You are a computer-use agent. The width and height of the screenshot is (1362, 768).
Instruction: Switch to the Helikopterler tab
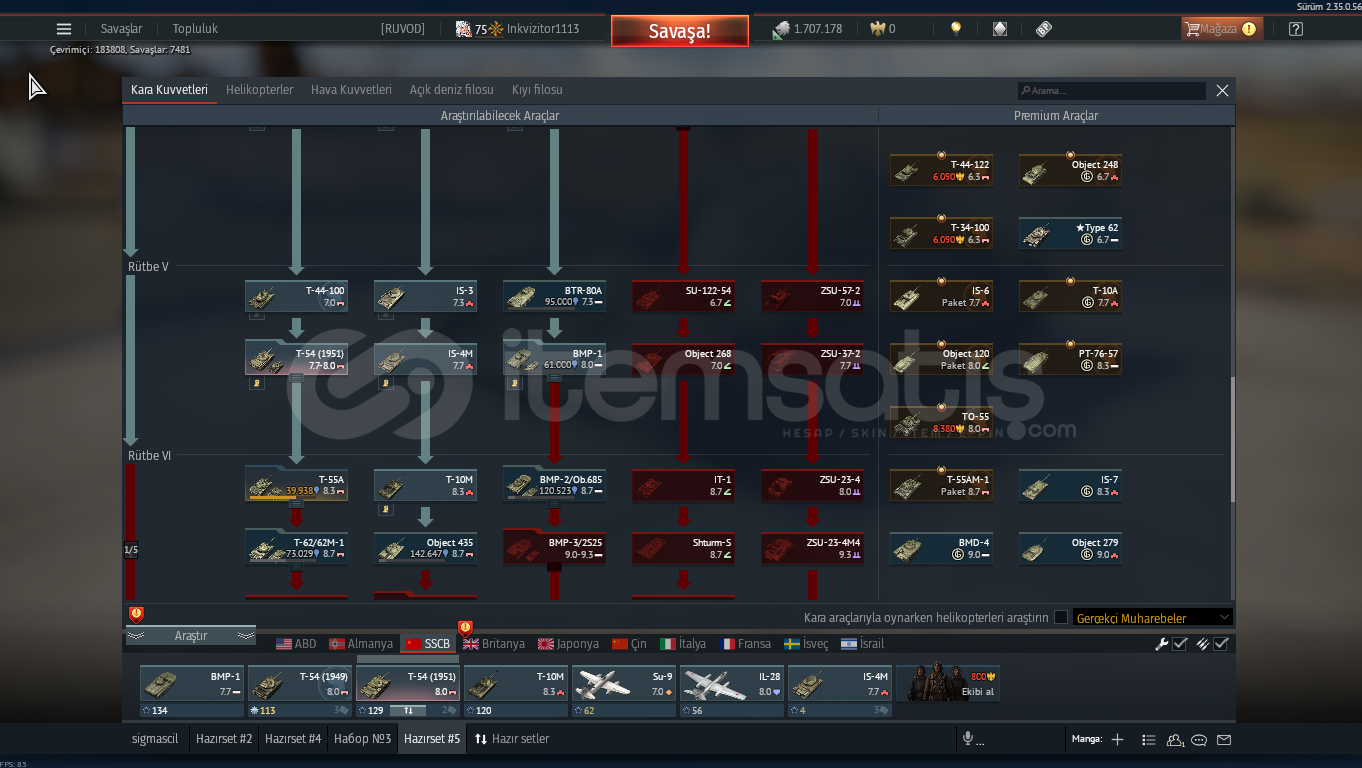point(259,90)
